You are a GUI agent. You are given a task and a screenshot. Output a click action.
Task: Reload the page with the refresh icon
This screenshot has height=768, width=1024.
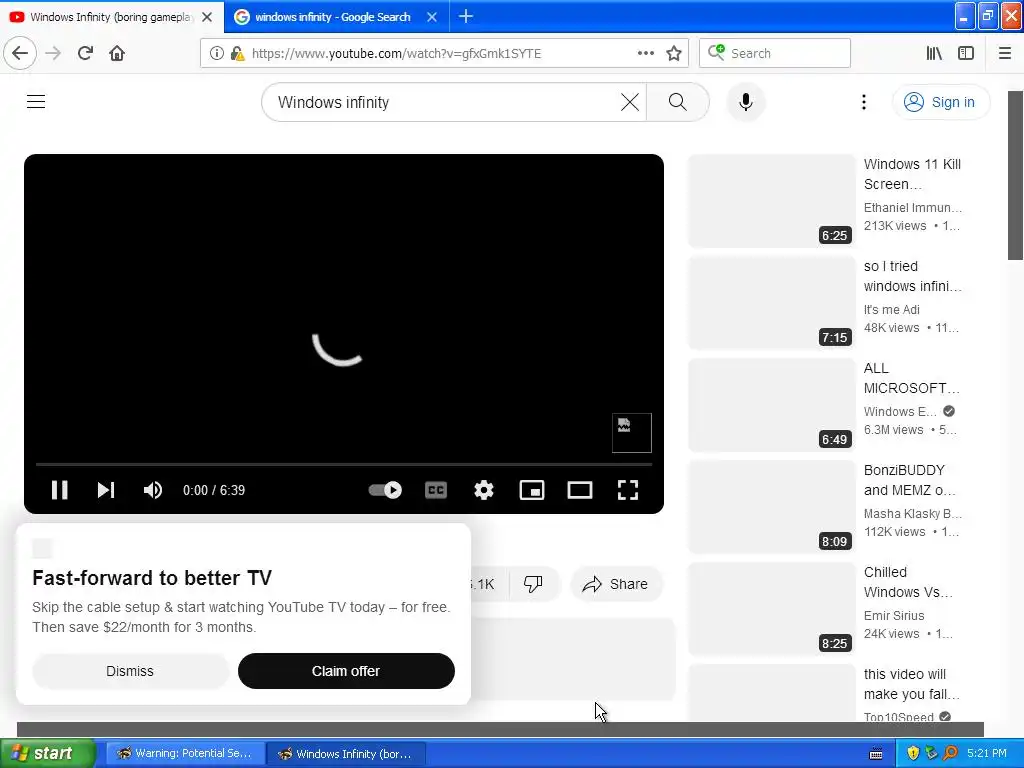(85, 53)
